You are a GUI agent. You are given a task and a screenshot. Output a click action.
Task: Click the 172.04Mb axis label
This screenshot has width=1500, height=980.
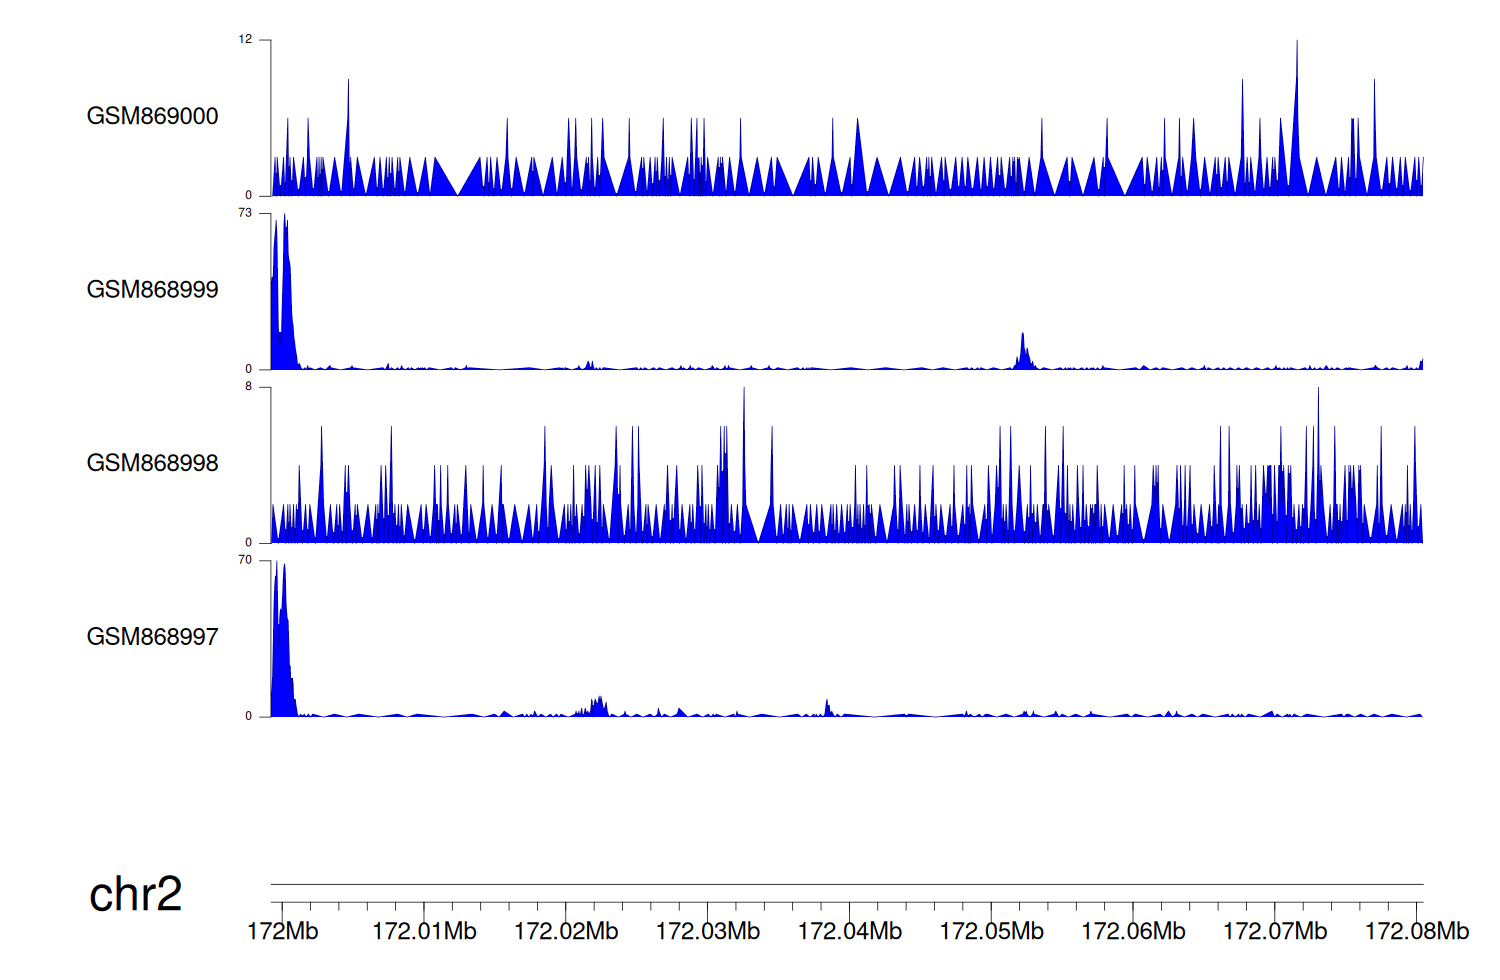click(850, 932)
